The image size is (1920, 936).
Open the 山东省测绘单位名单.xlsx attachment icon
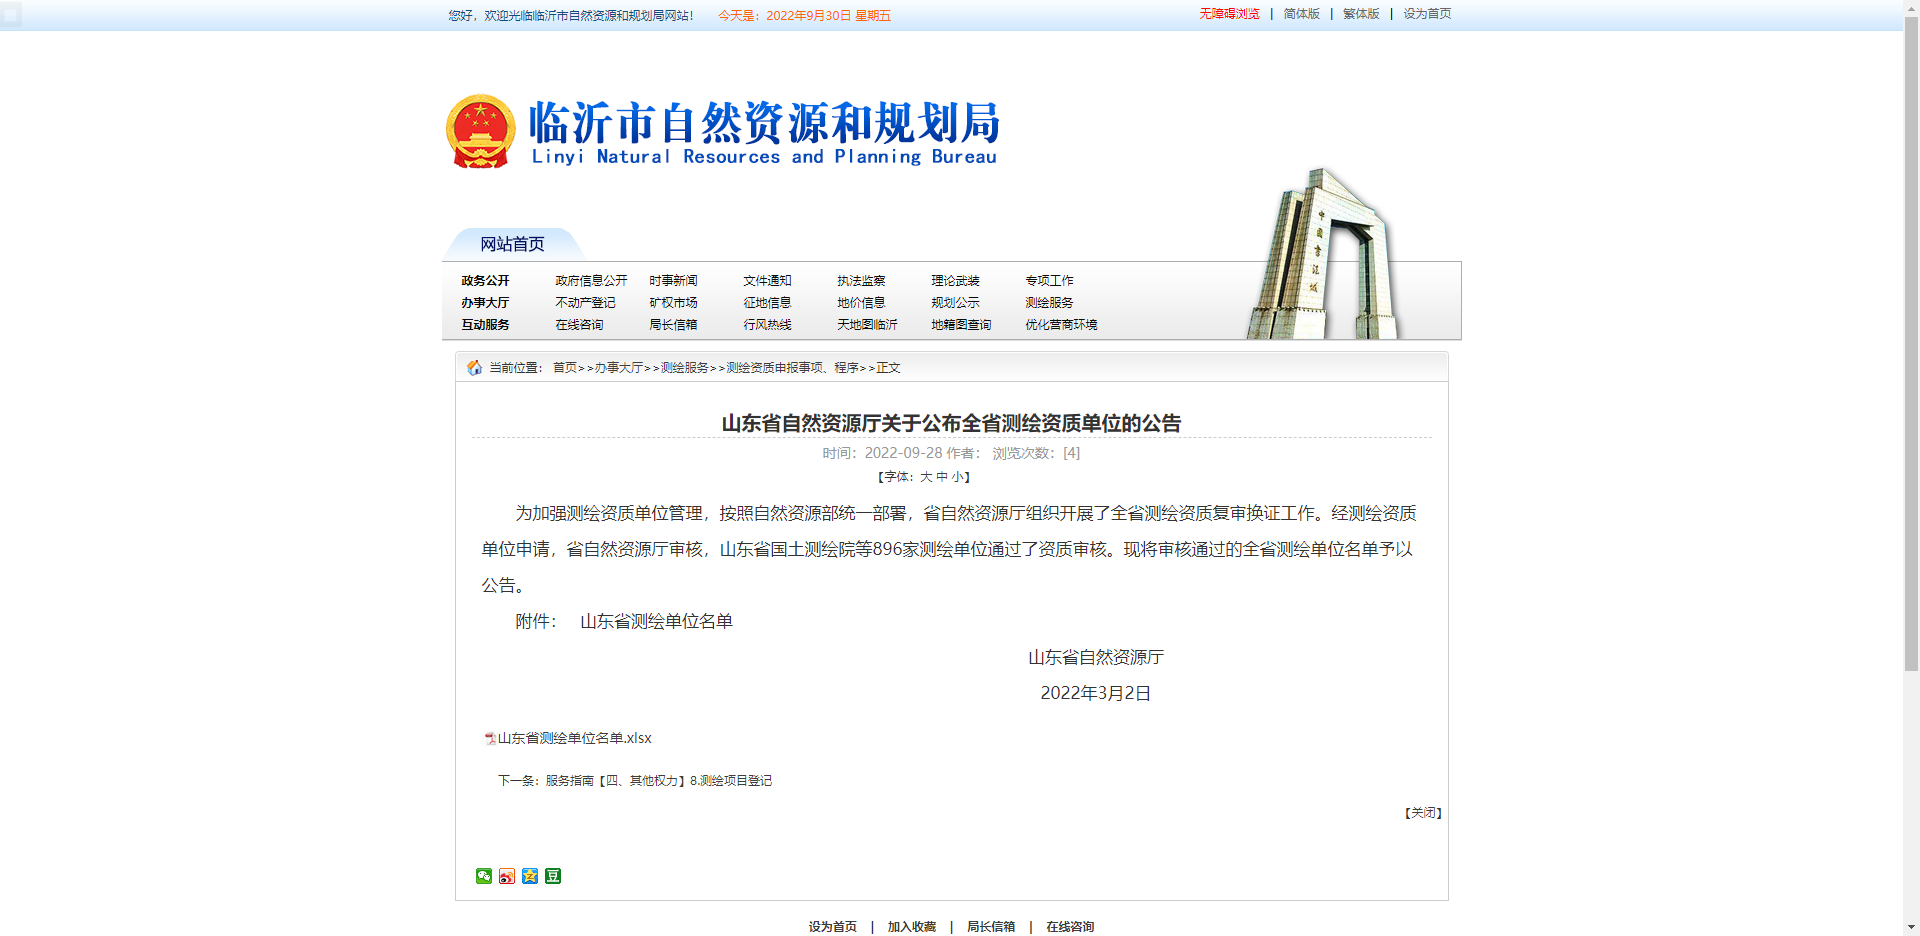click(x=486, y=738)
